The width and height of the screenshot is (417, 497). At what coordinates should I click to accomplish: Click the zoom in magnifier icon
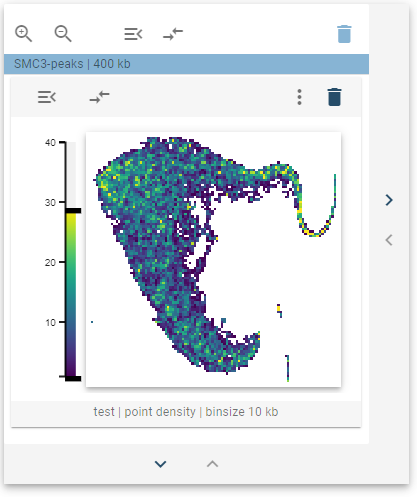tap(23, 34)
